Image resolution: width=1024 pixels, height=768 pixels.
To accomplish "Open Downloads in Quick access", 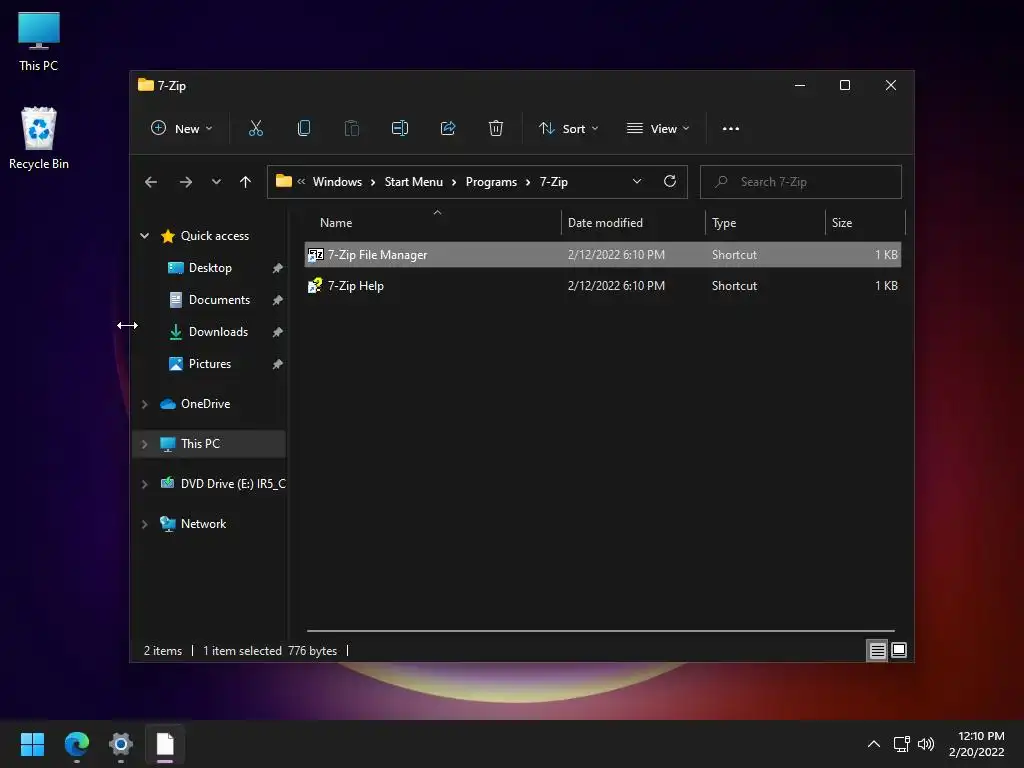I will point(218,332).
